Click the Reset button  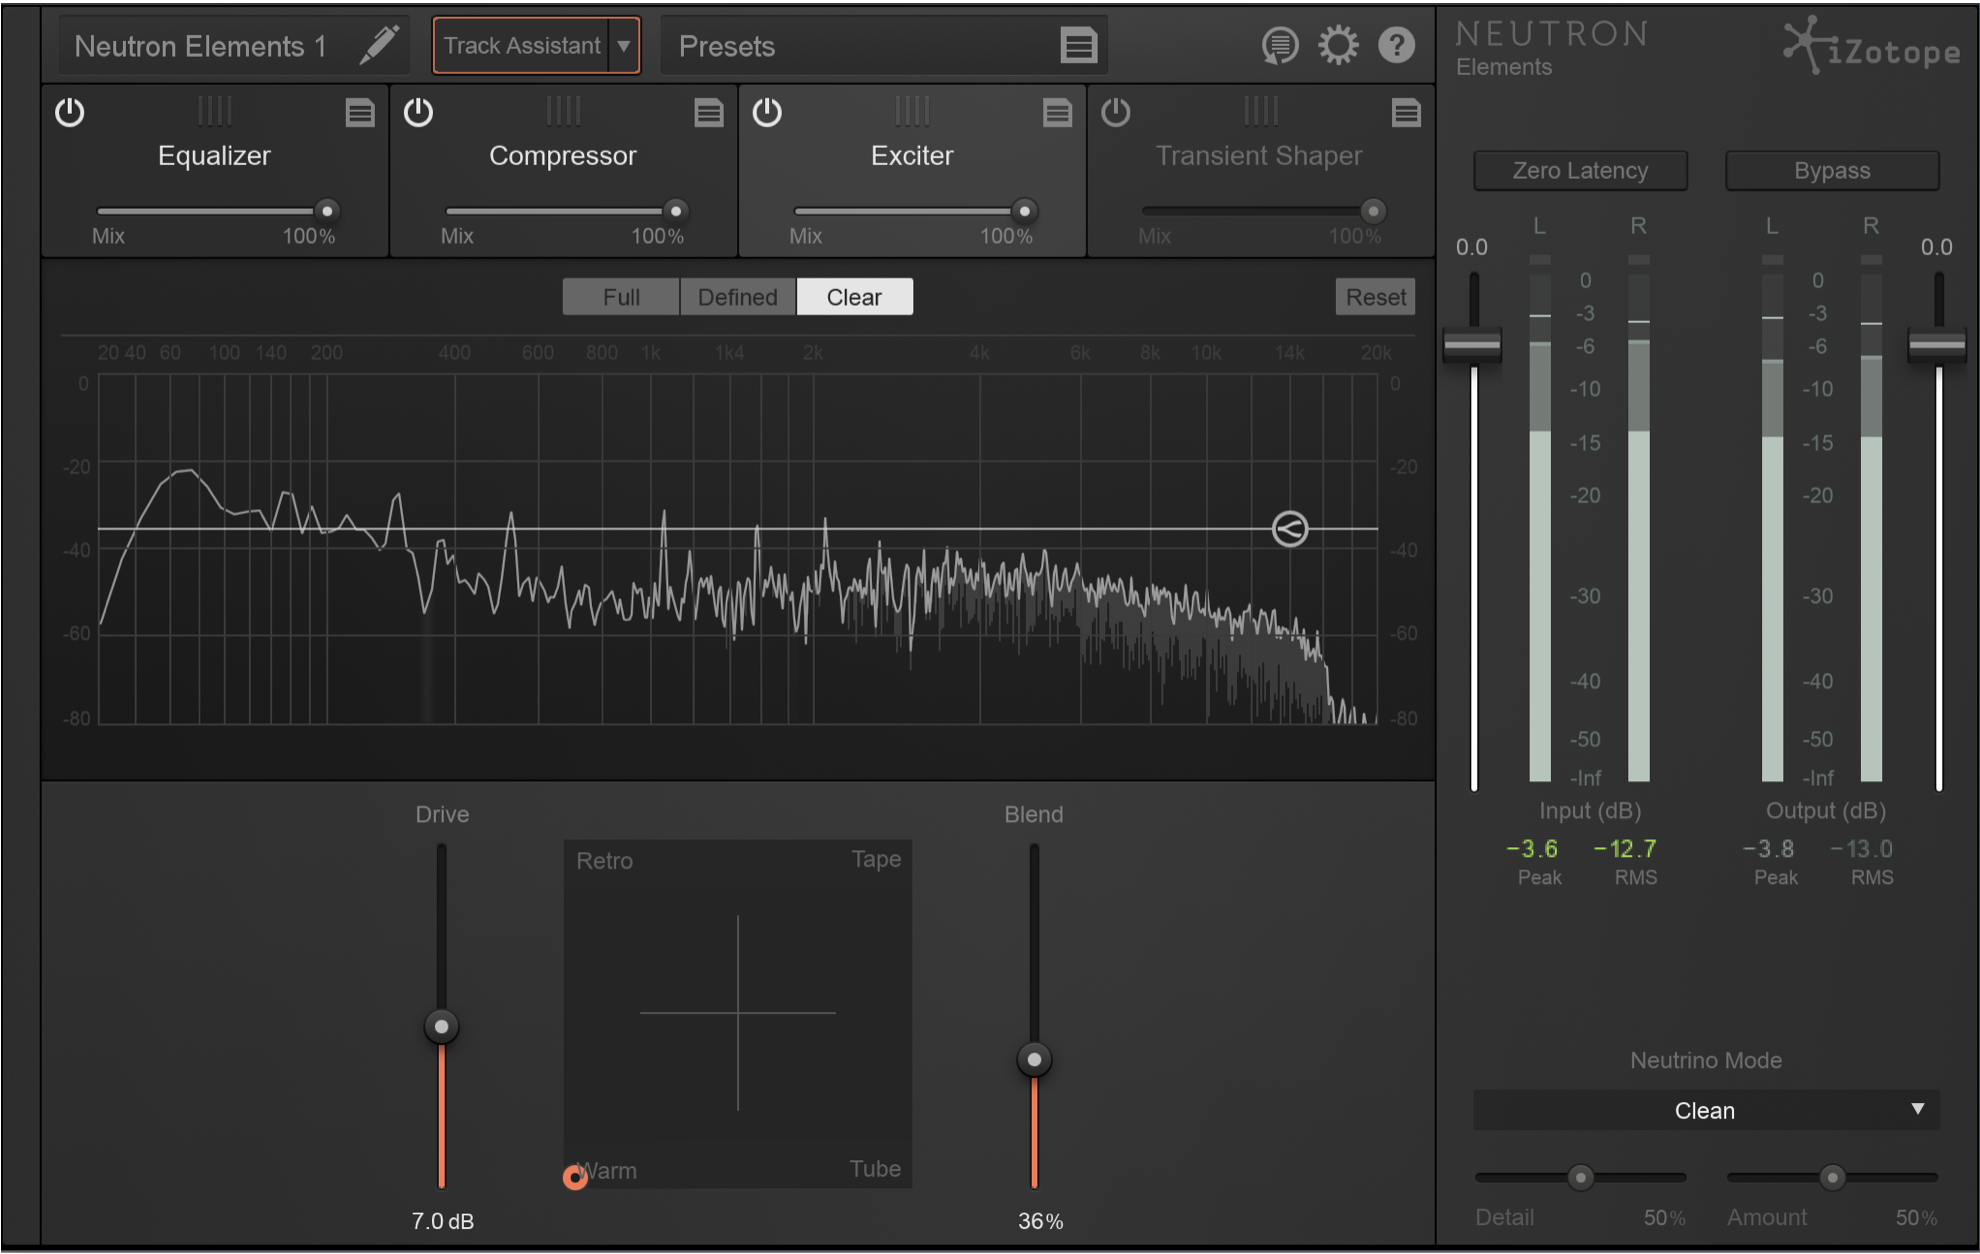[x=1375, y=297]
